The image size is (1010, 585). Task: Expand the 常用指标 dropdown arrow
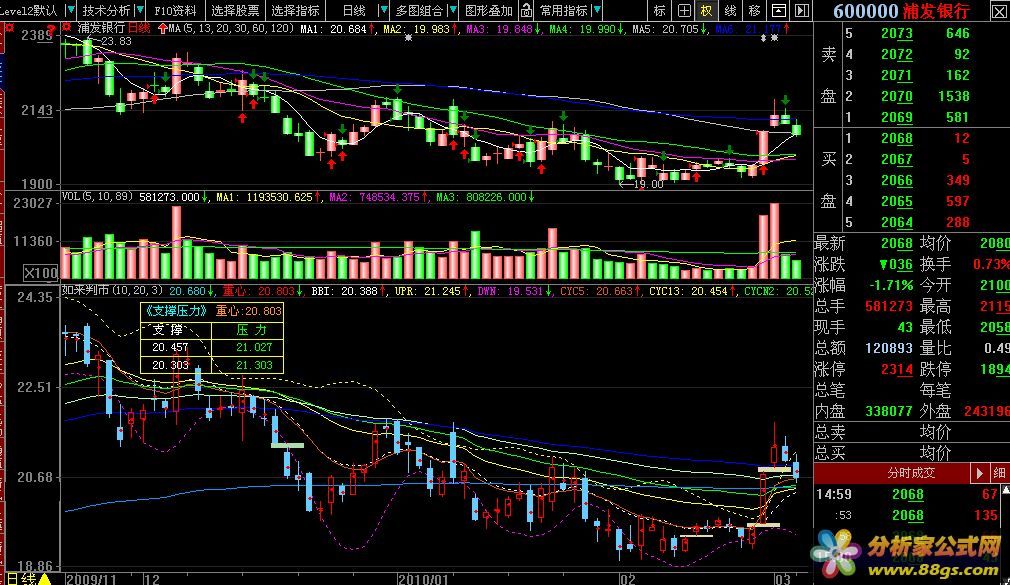[597, 10]
